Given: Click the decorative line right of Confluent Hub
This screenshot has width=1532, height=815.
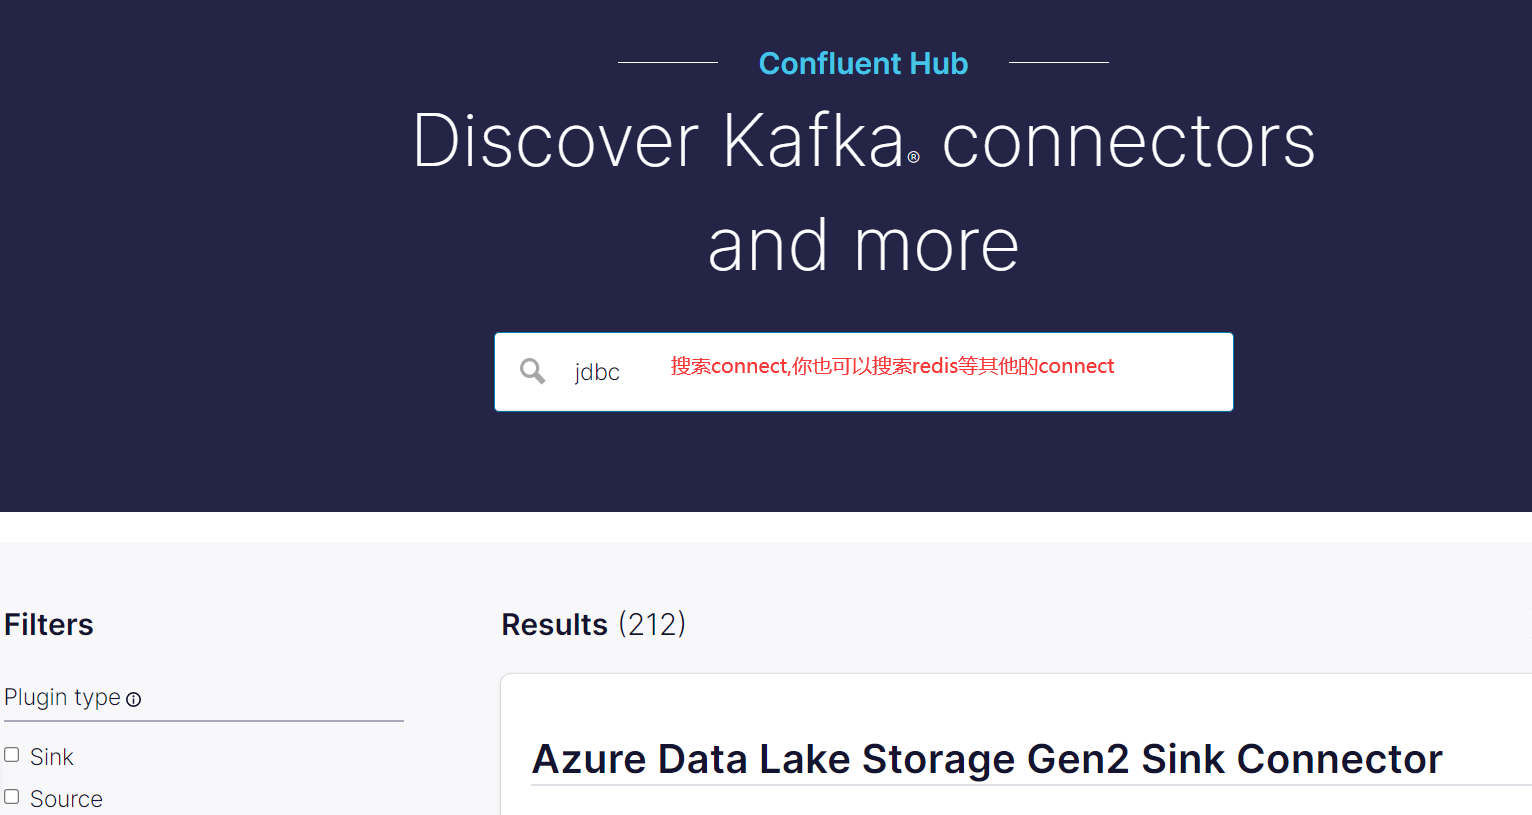Looking at the screenshot, I should tap(1058, 63).
